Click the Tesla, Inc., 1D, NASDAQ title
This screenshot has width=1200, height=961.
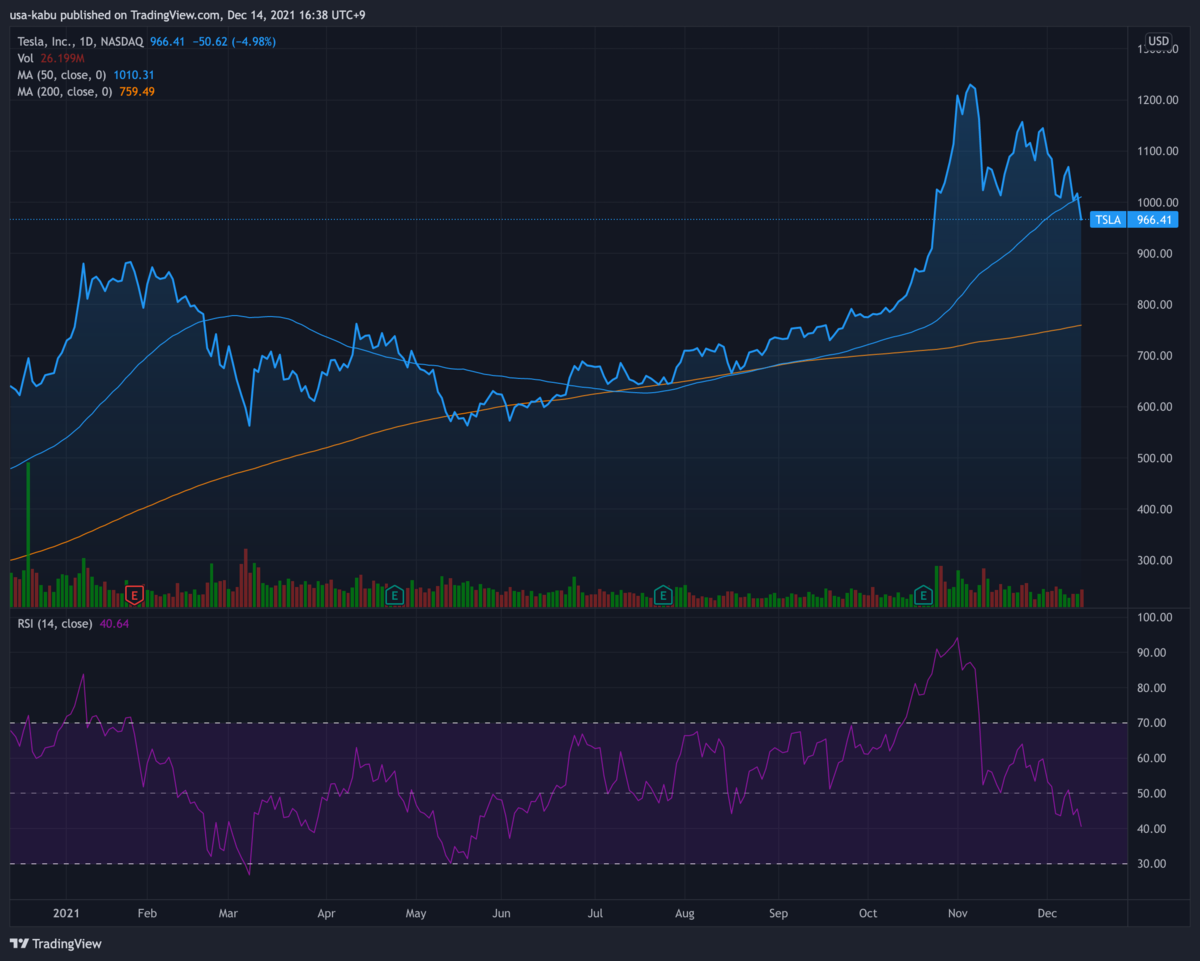(x=79, y=42)
